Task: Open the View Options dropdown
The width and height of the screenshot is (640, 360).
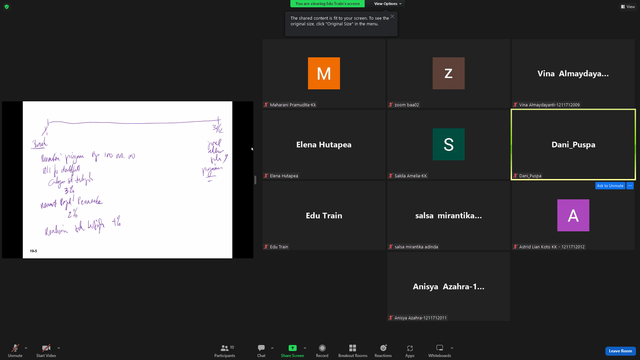Action: (387, 4)
